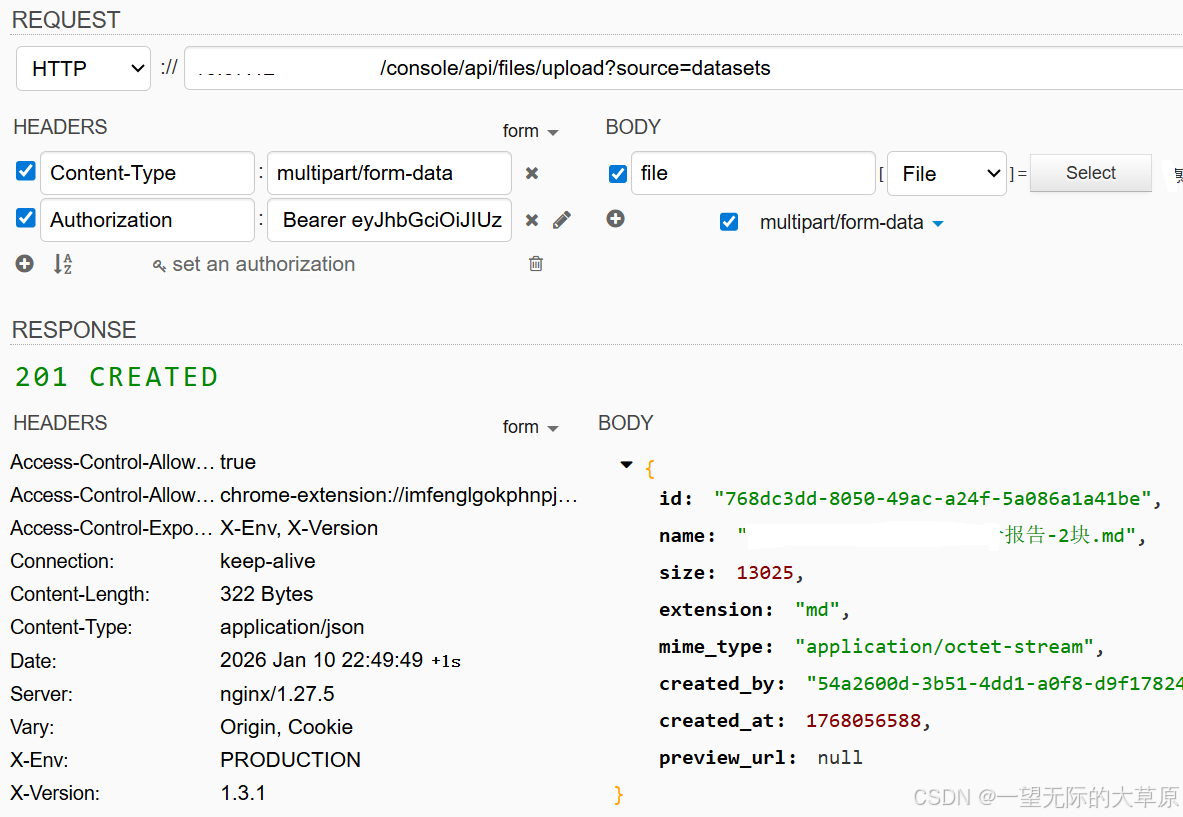Image resolution: width=1183 pixels, height=817 pixels.
Task: Add a body form parameter with the plus icon
Action: (x=616, y=219)
